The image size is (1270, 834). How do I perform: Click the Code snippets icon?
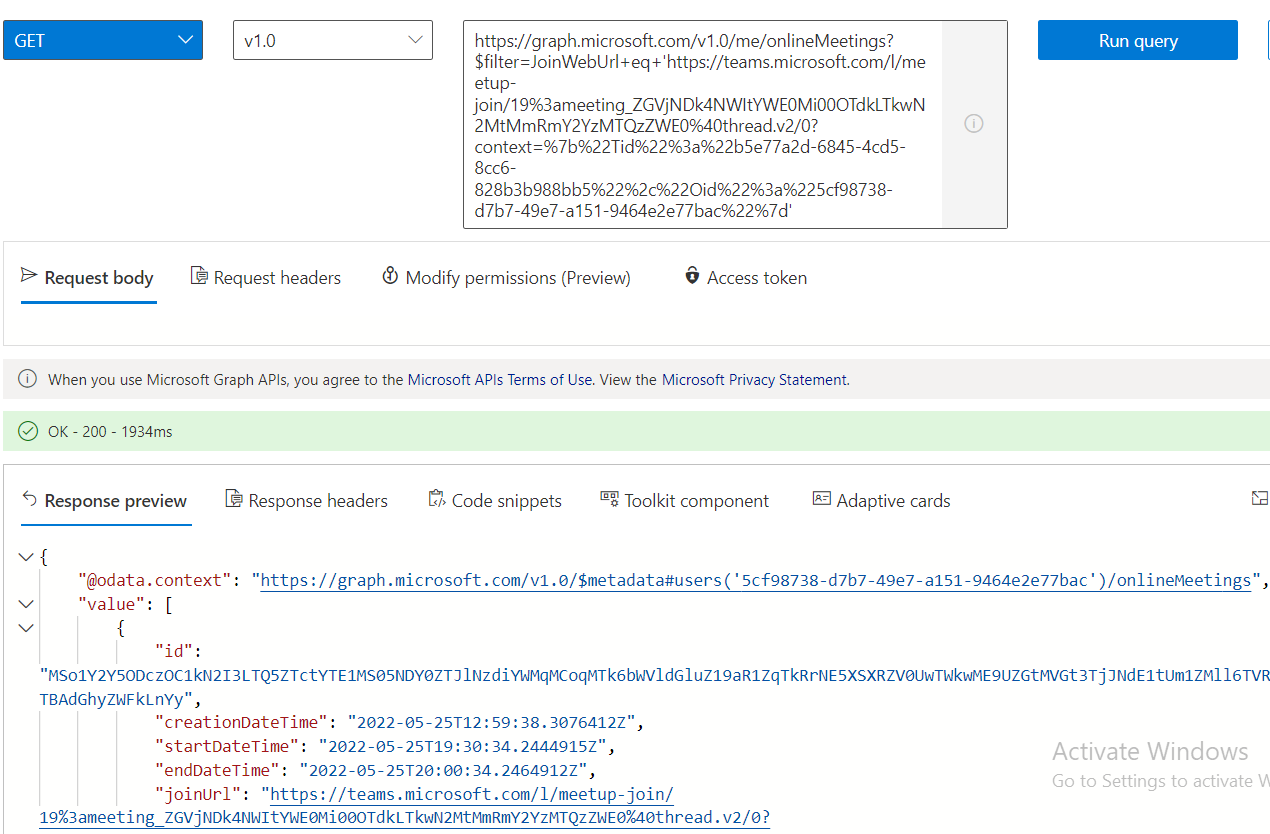click(435, 498)
